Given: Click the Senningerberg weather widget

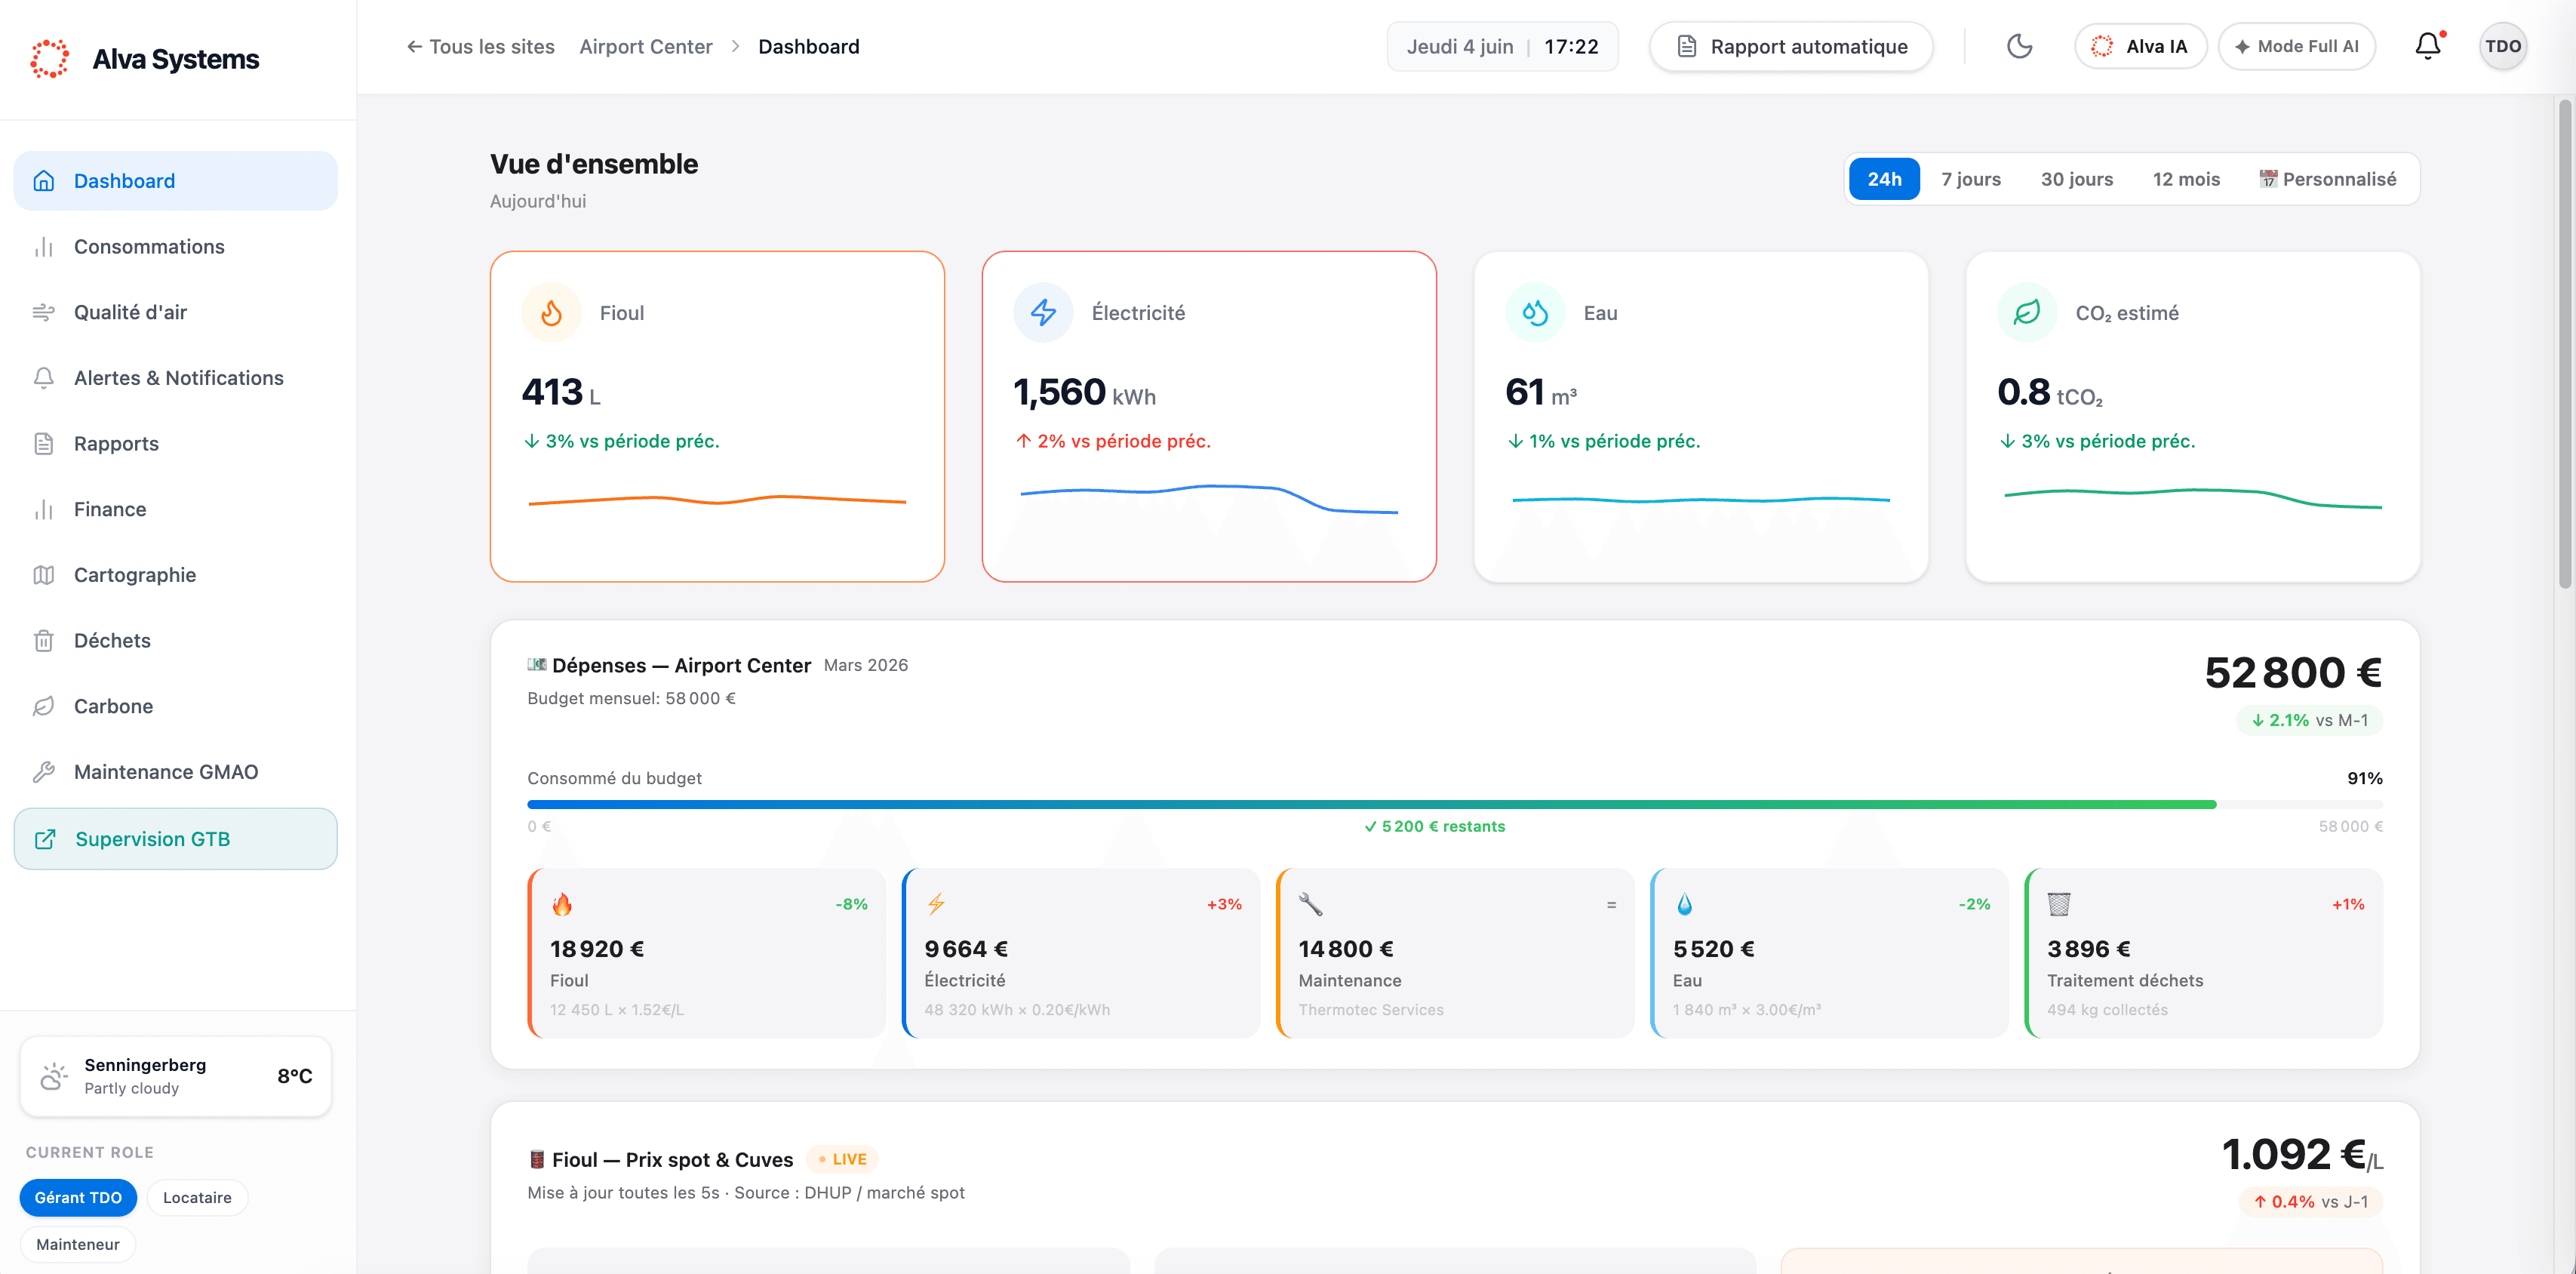Looking at the screenshot, I should click(x=176, y=1076).
